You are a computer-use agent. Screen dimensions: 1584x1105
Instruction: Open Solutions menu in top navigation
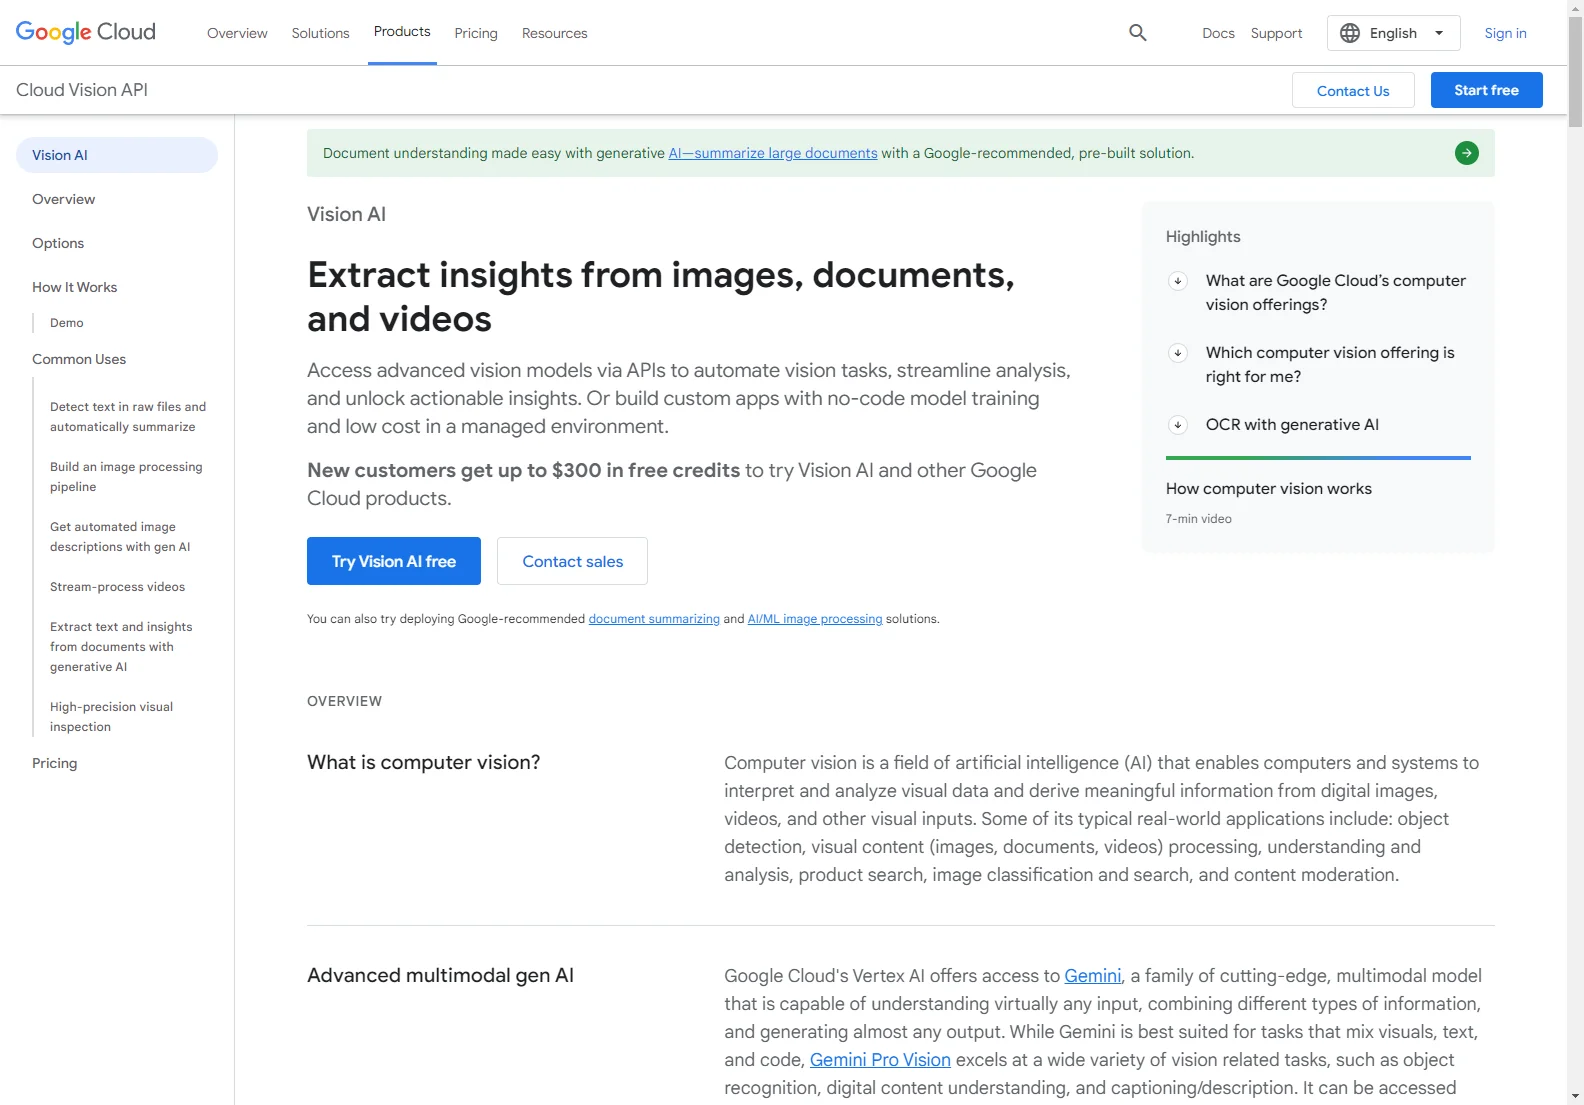pyautogui.click(x=320, y=33)
